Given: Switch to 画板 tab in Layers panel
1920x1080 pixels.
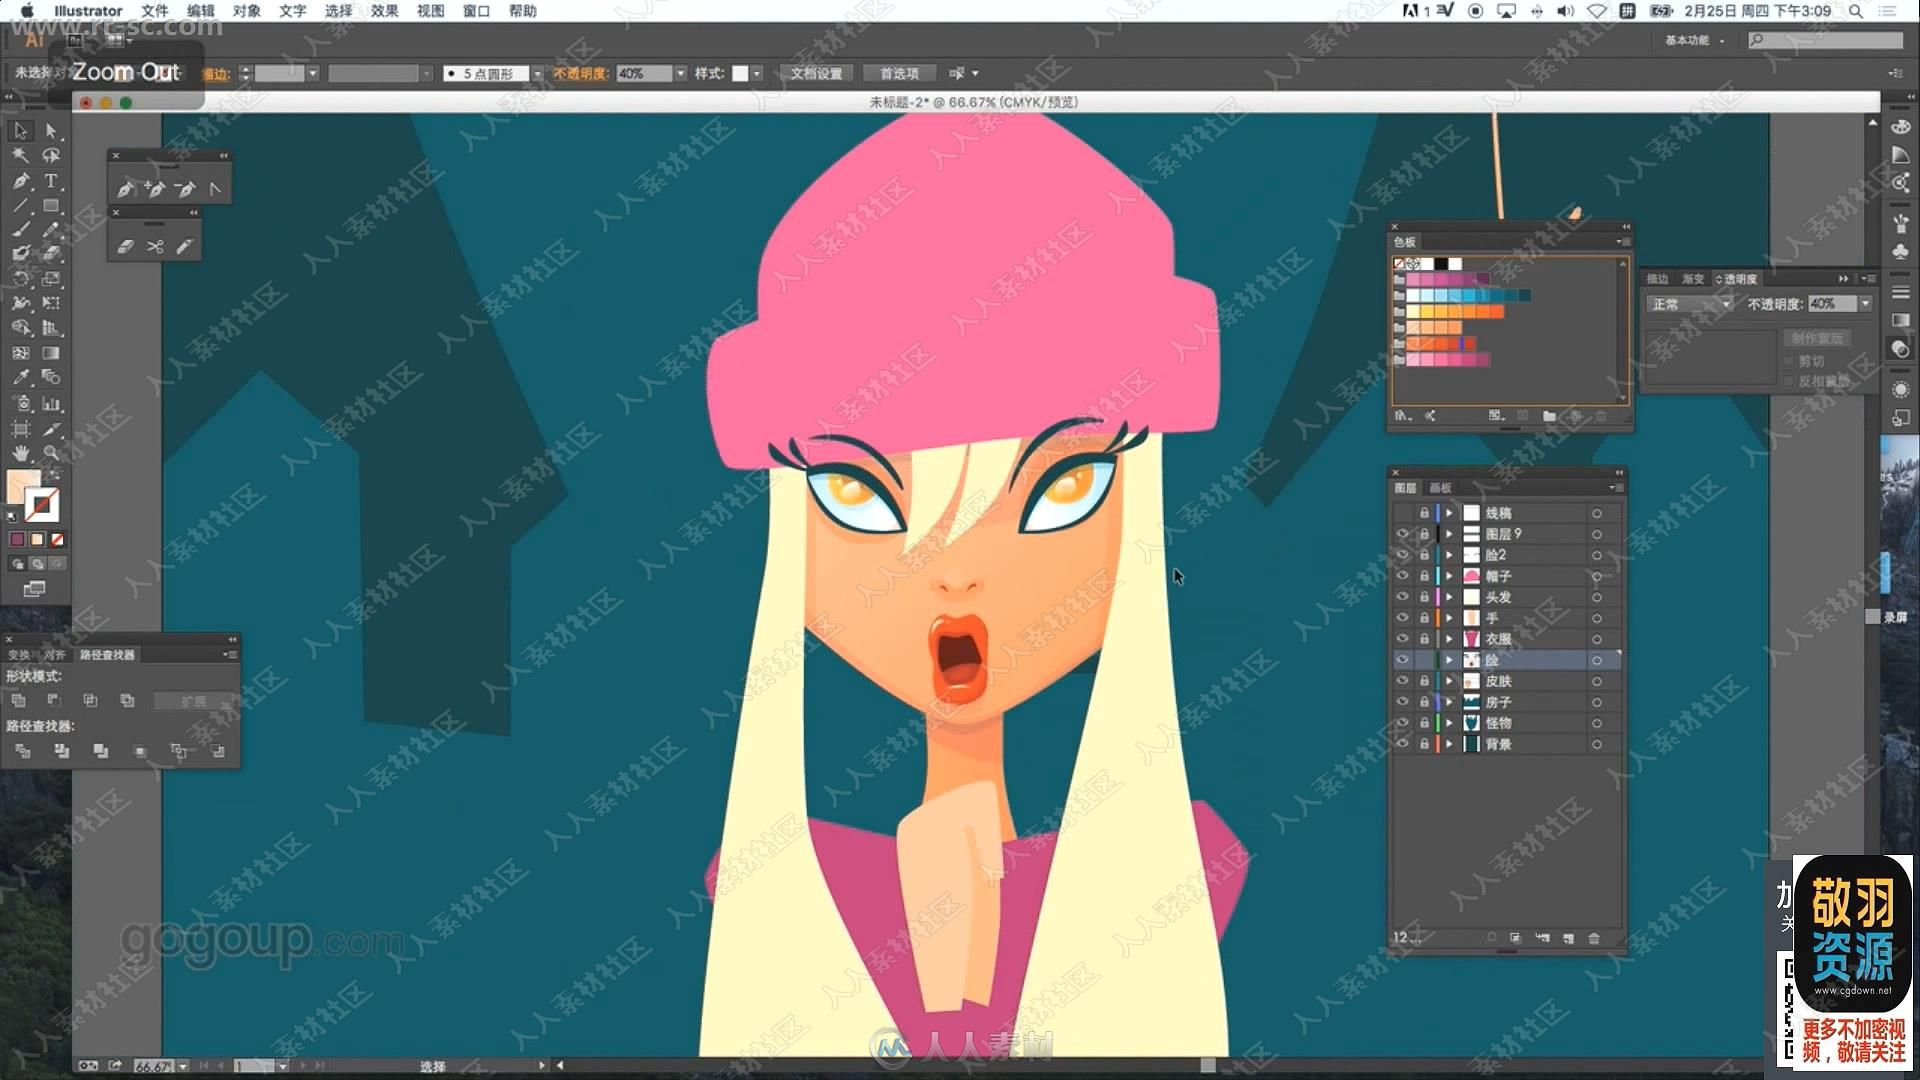Looking at the screenshot, I should [1440, 488].
